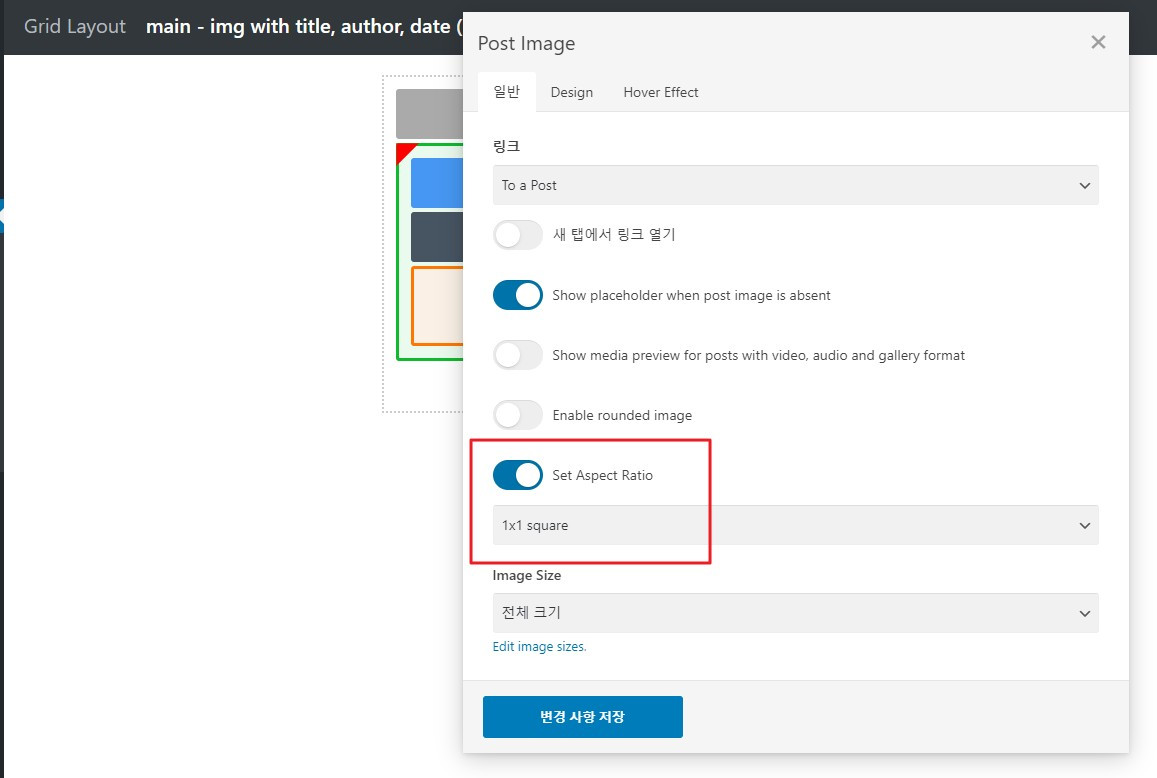This screenshot has height=778, width=1157.
Task: Open the Hover Effect tab
Action: 660,92
